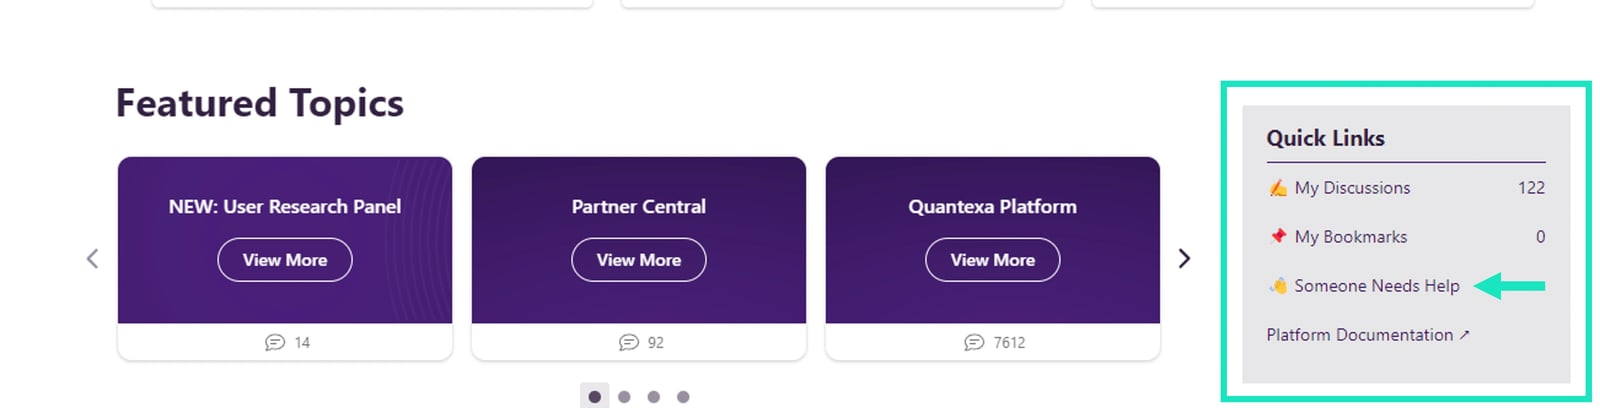Viewport: 1600px width, 408px height.
Task: View More on NEW: User Research Panel
Action: (285, 260)
